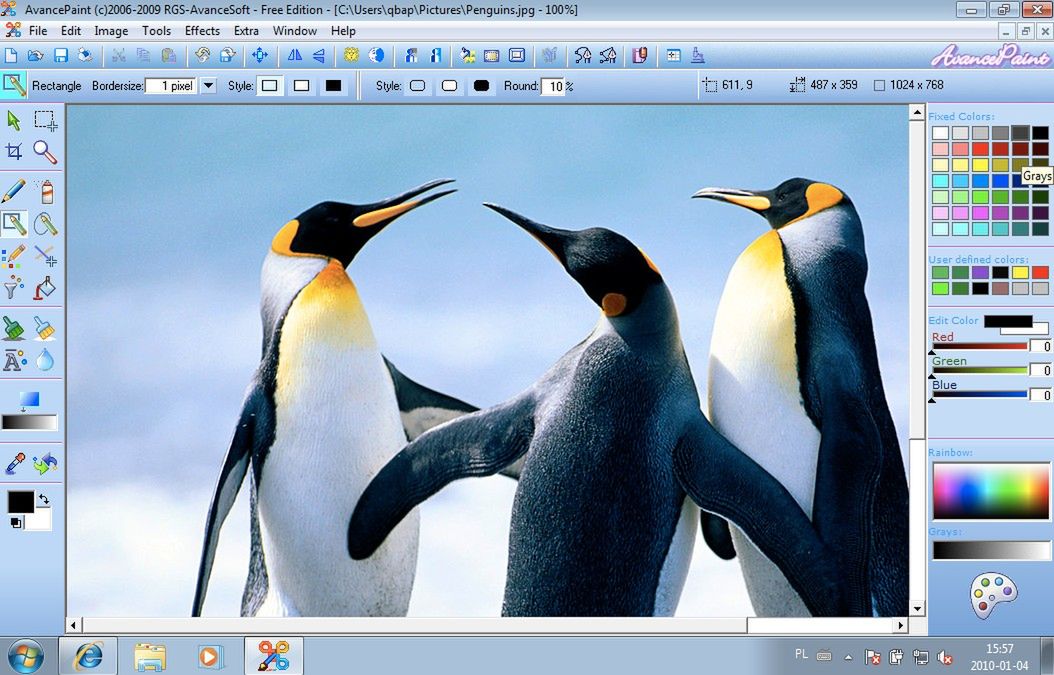Launch Internet Explorer from taskbar

88,656
